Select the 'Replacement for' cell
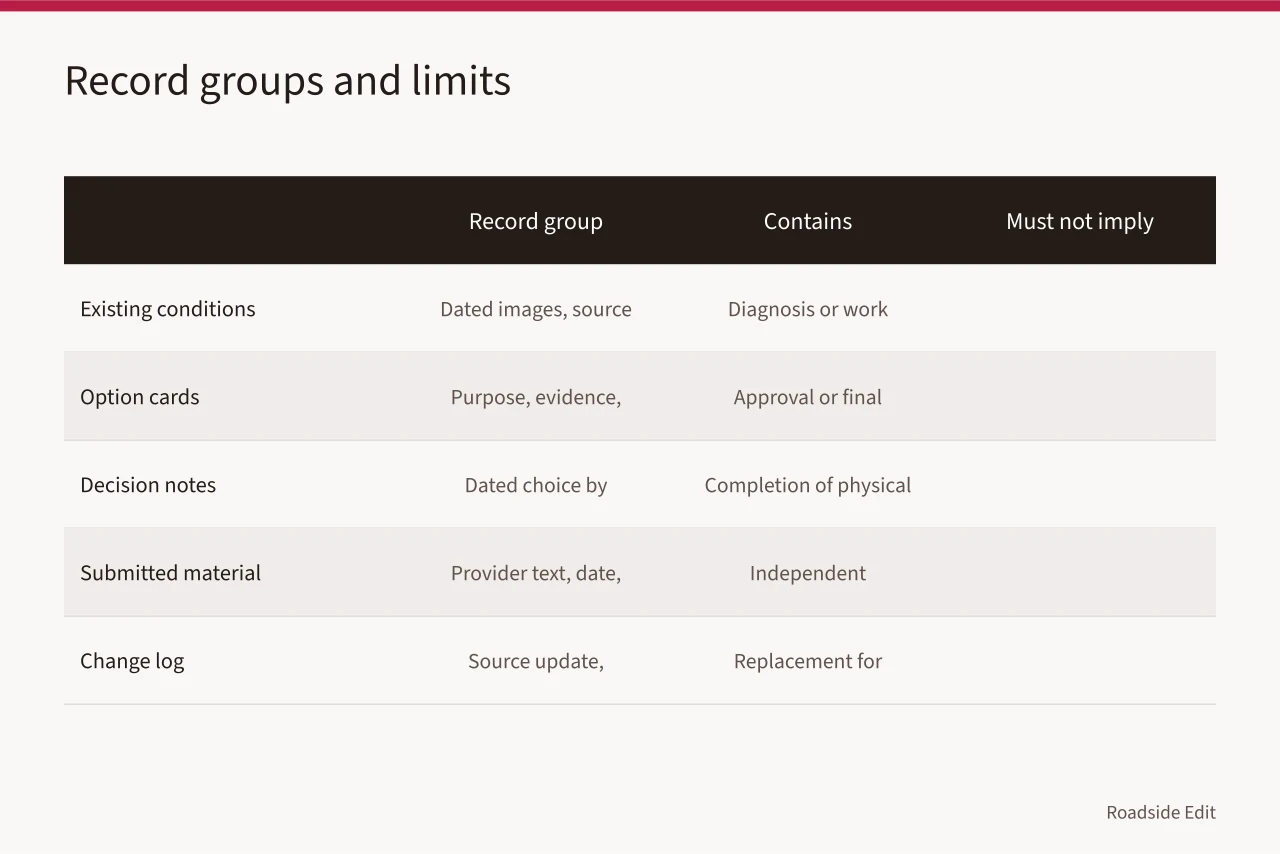Screen dimensions: 1280x854 (808, 661)
